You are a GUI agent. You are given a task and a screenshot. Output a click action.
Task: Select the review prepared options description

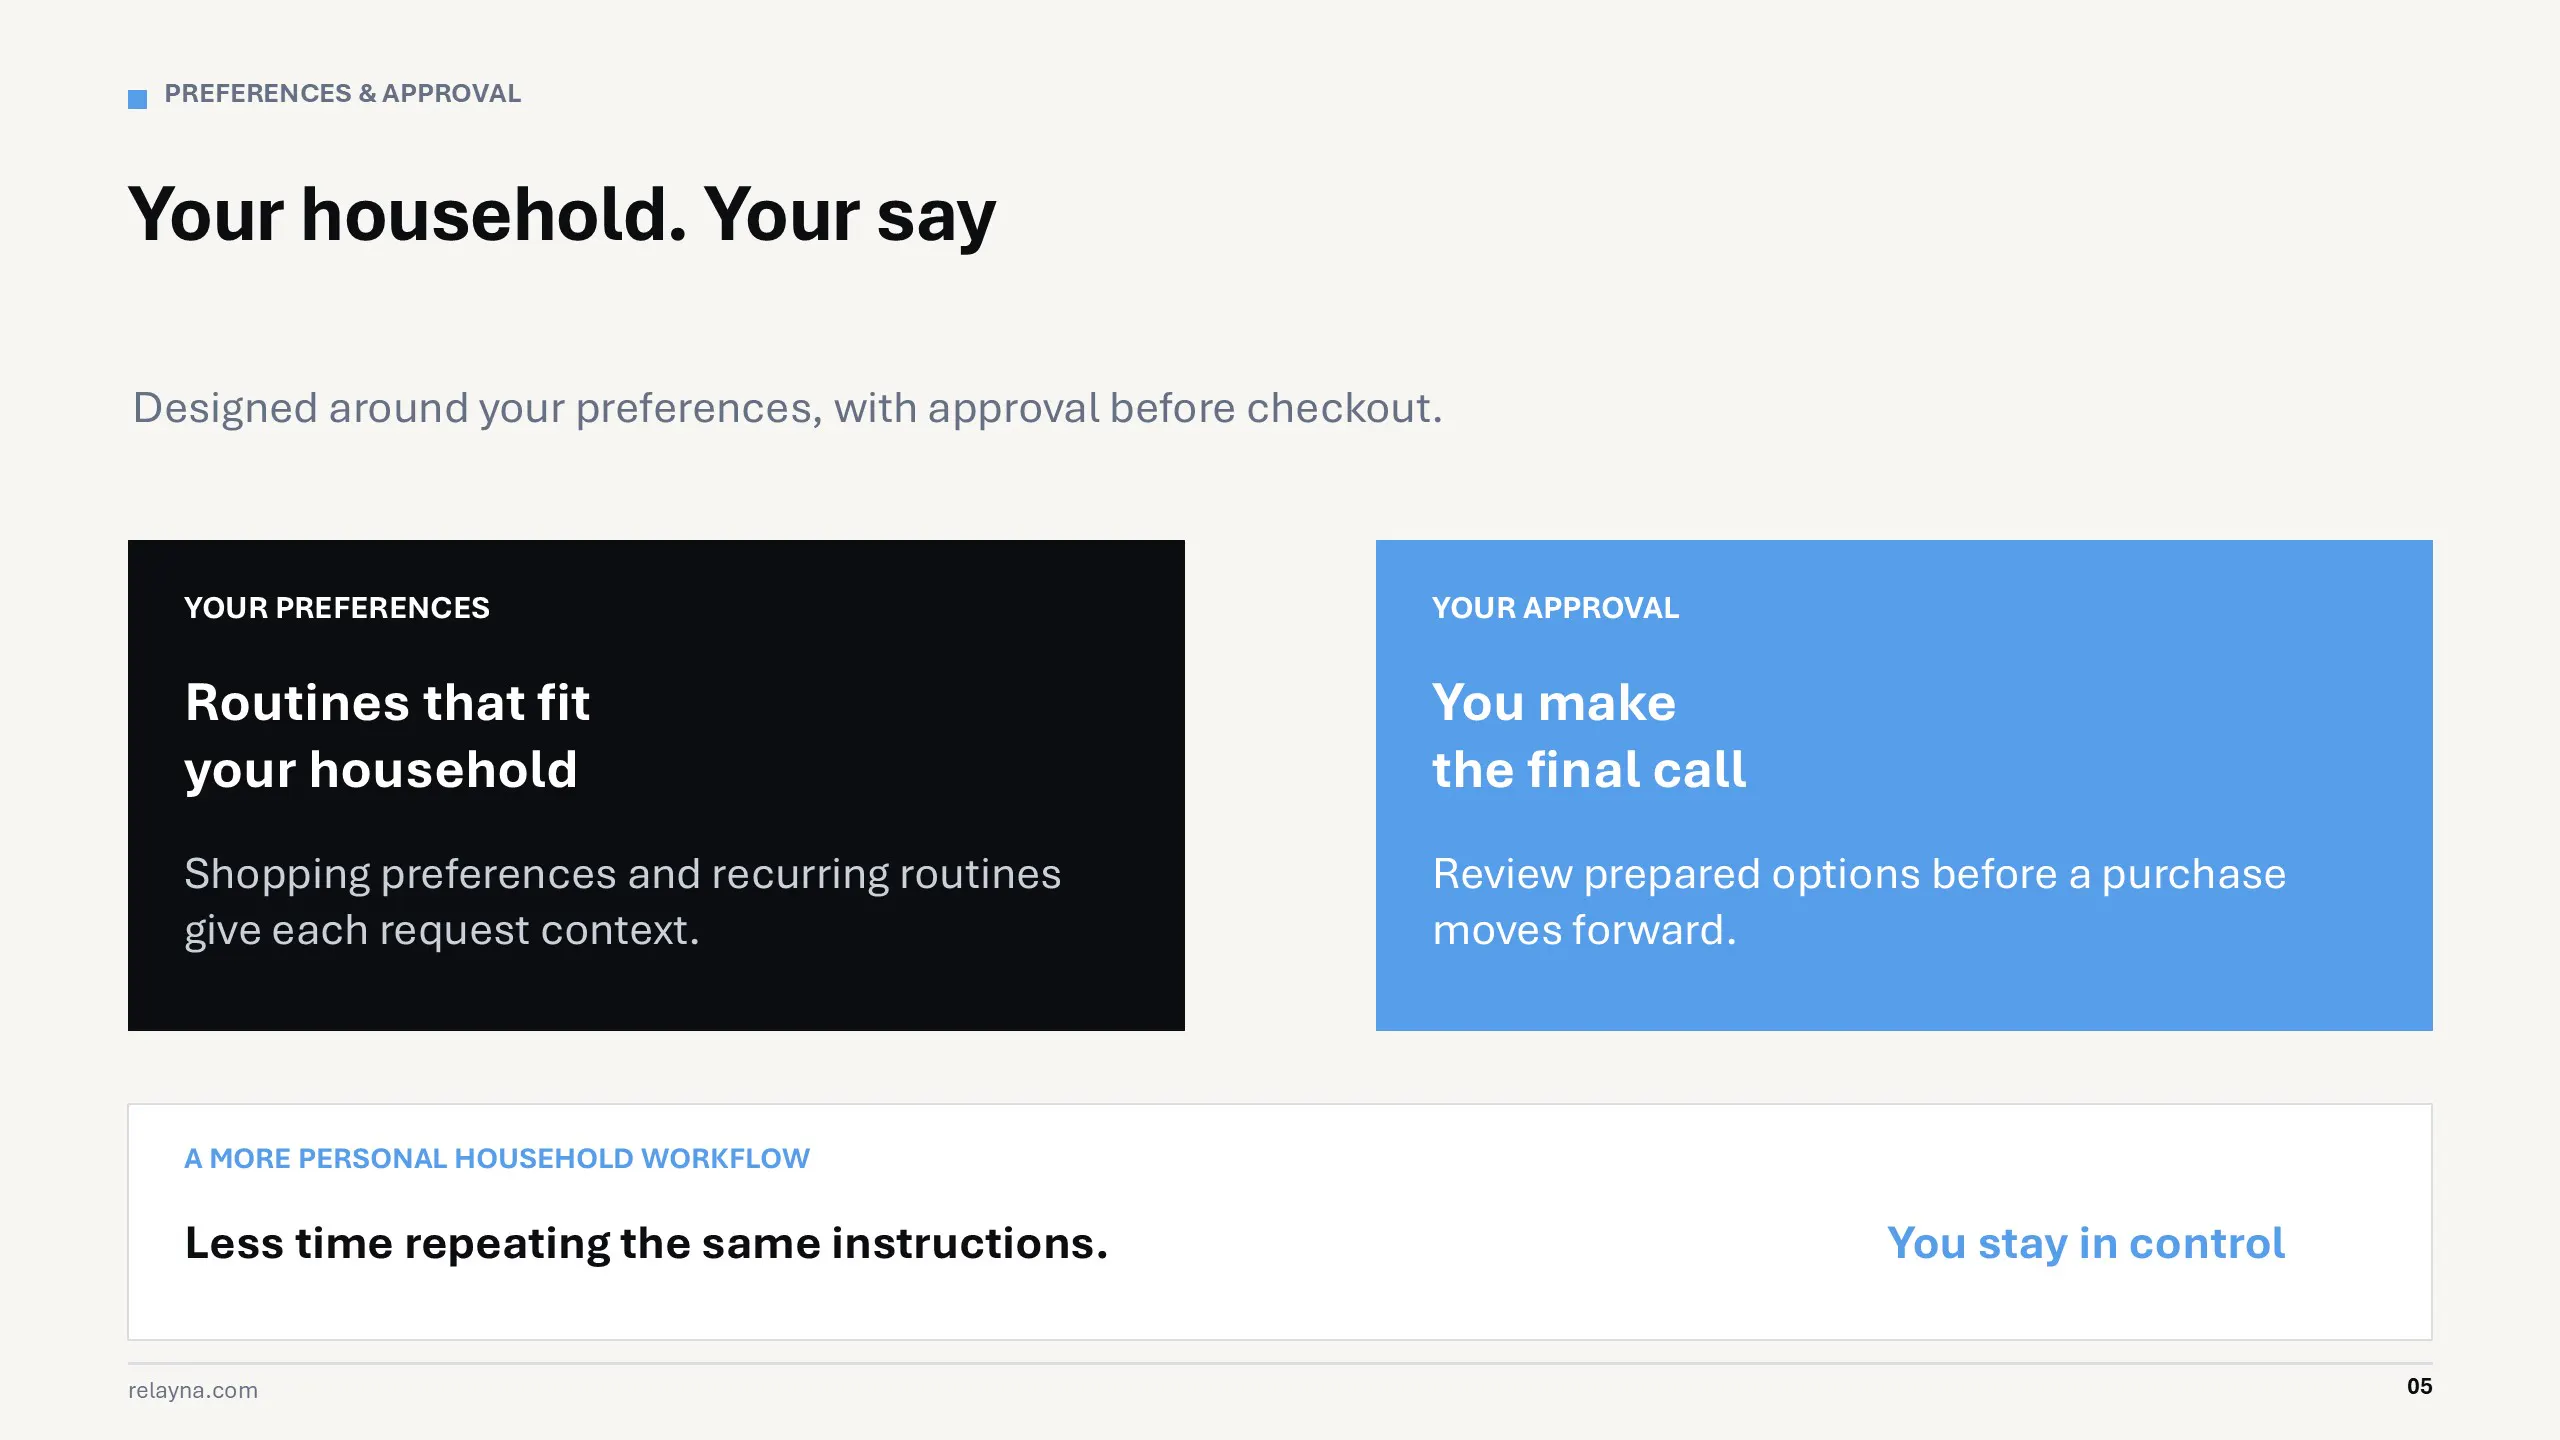coord(1859,902)
